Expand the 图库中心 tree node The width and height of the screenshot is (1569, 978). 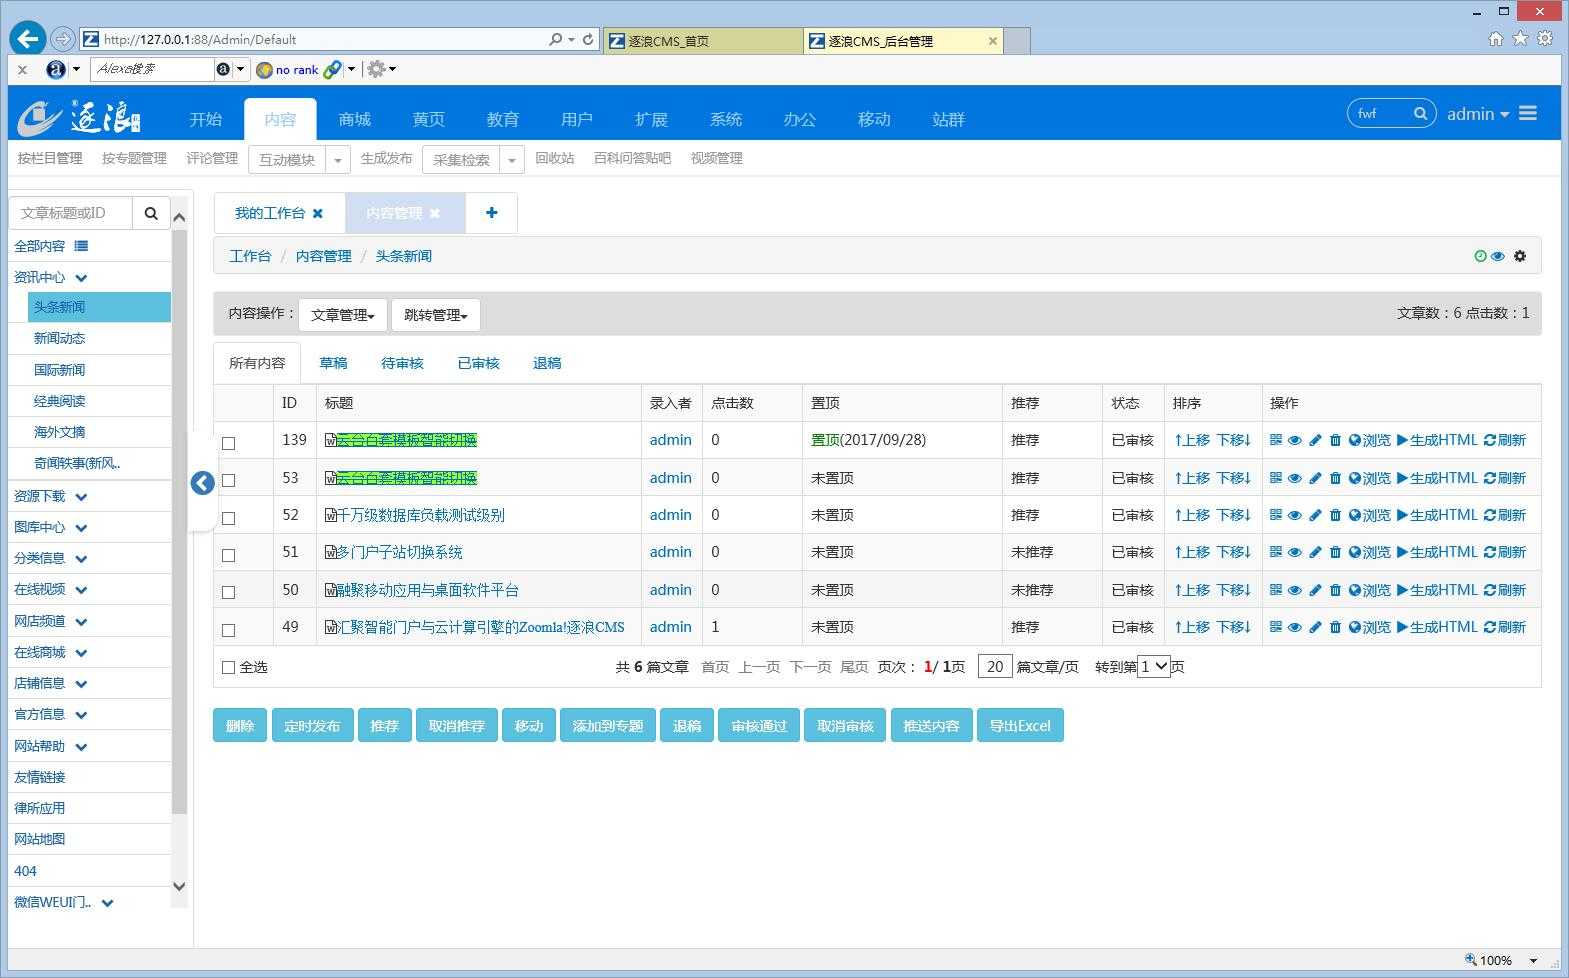[x=81, y=527]
